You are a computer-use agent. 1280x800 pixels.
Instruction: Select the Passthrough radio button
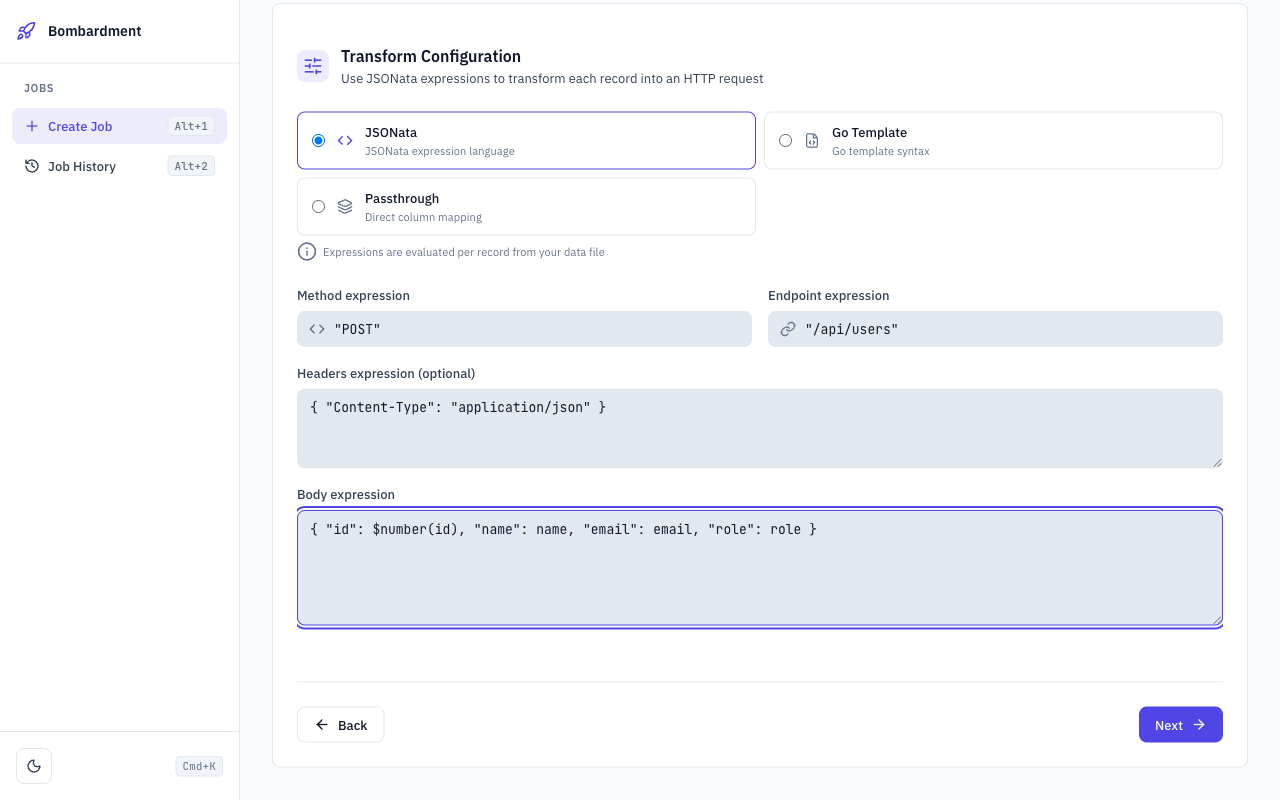point(318,206)
